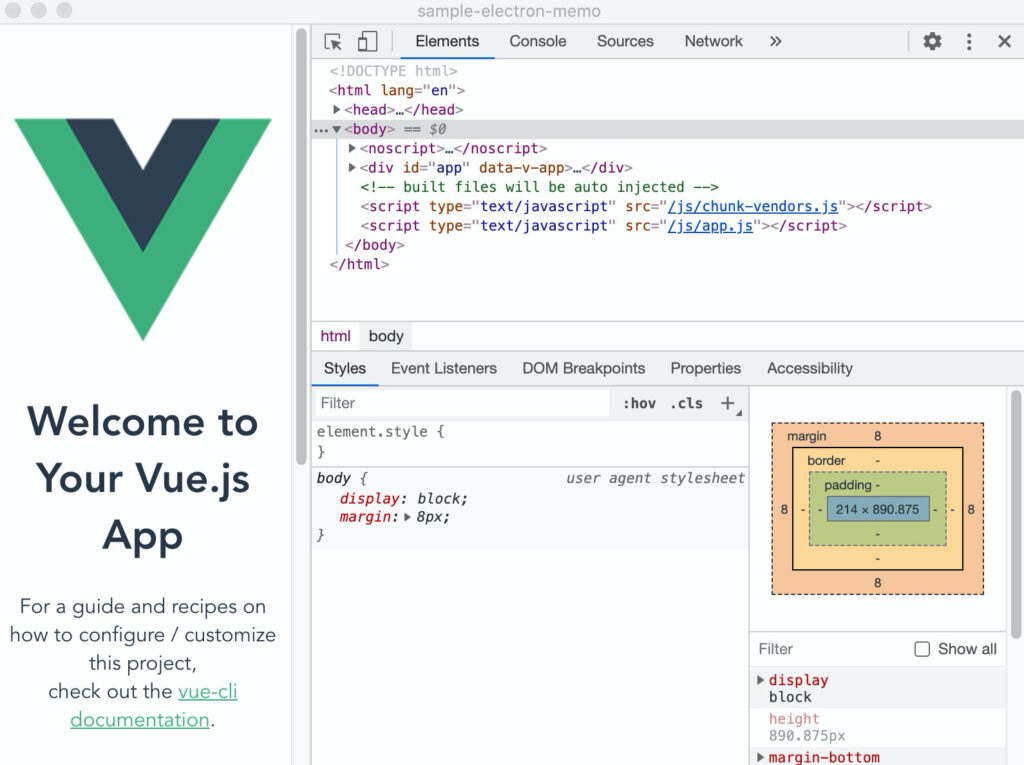Switch to the Sources tab
This screenshot has width=1024, height=765.
point(625,41)
